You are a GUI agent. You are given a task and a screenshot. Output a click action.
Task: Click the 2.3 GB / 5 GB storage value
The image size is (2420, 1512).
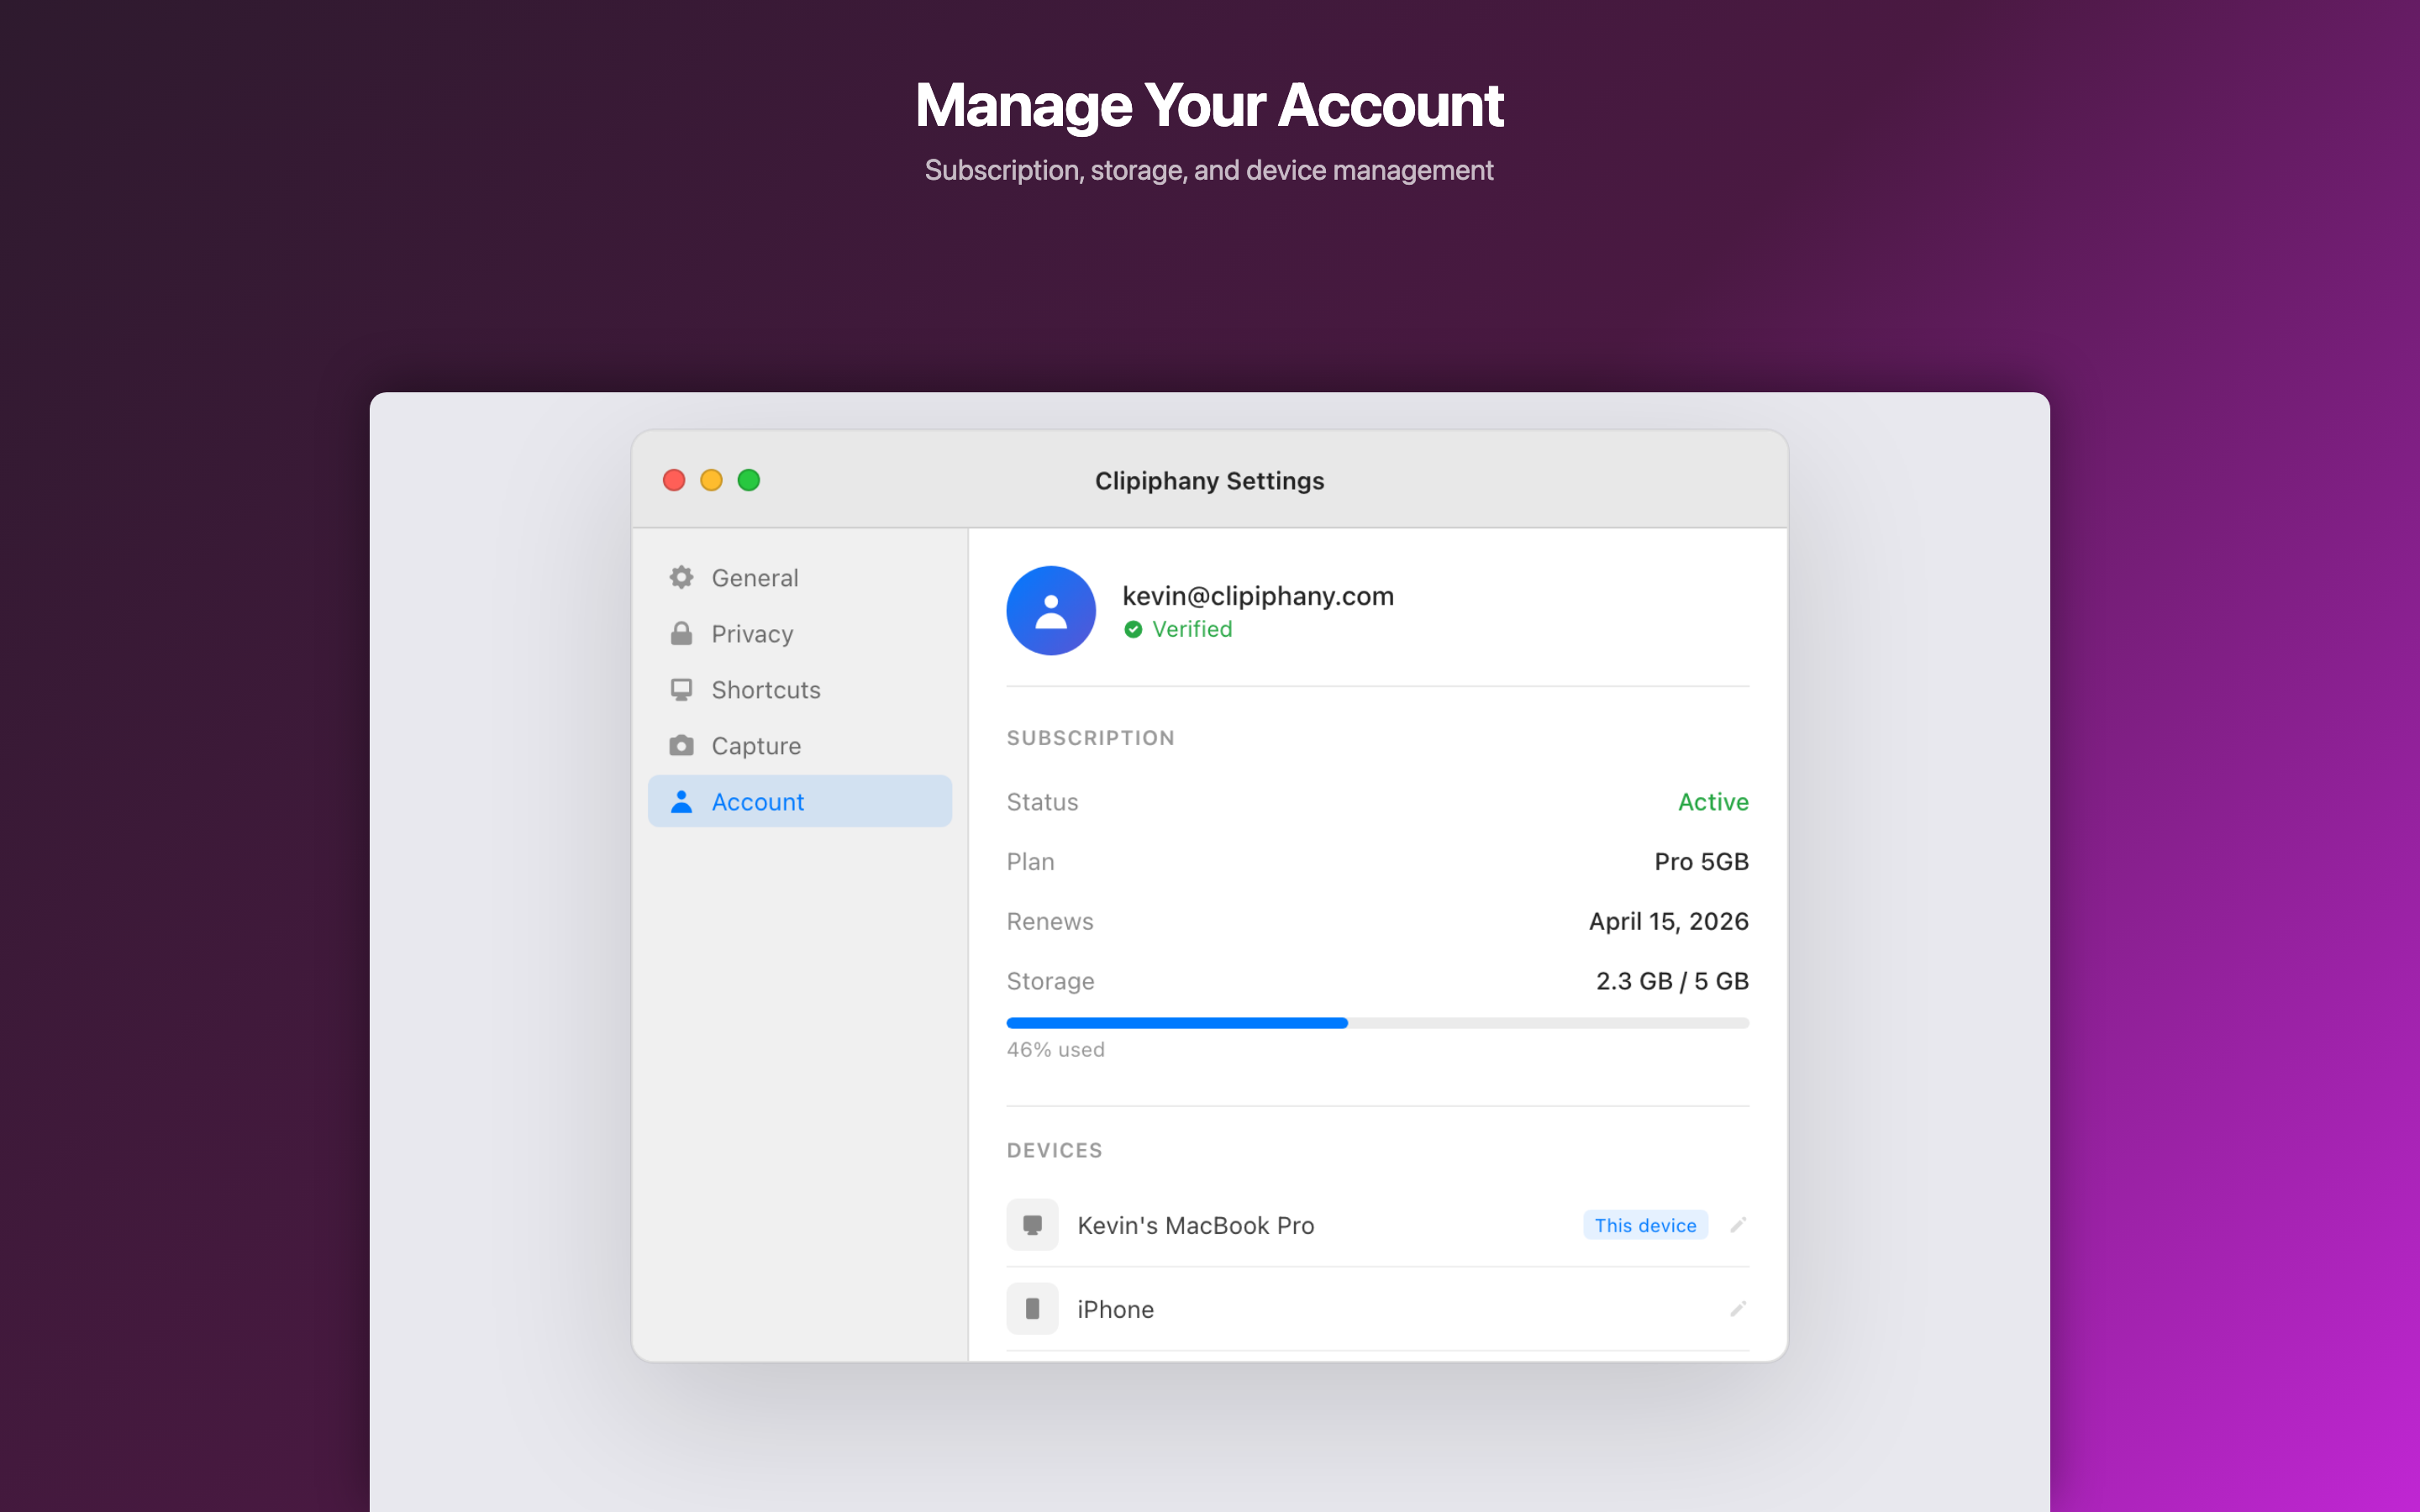[x=1672, y=981]
